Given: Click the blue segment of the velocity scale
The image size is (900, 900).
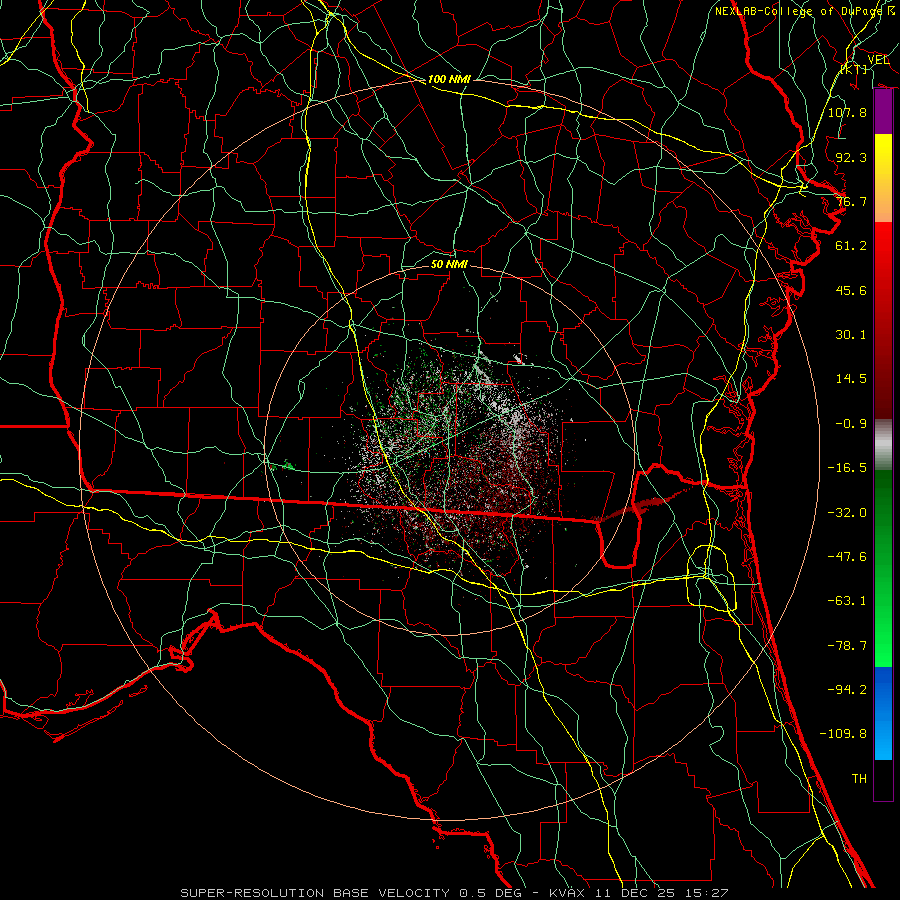Looking at the screenshot, I should [883, 713].
